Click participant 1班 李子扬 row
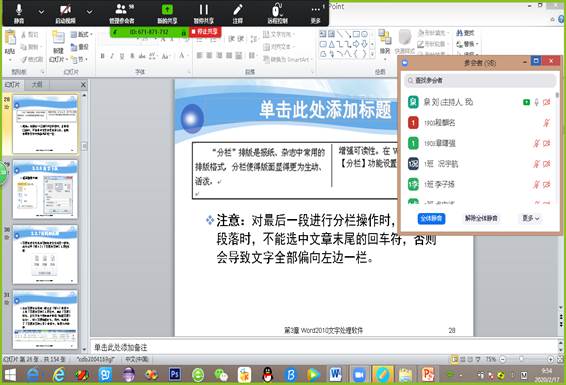The width and height of the screenshot is (566, 385). (480, 185)
